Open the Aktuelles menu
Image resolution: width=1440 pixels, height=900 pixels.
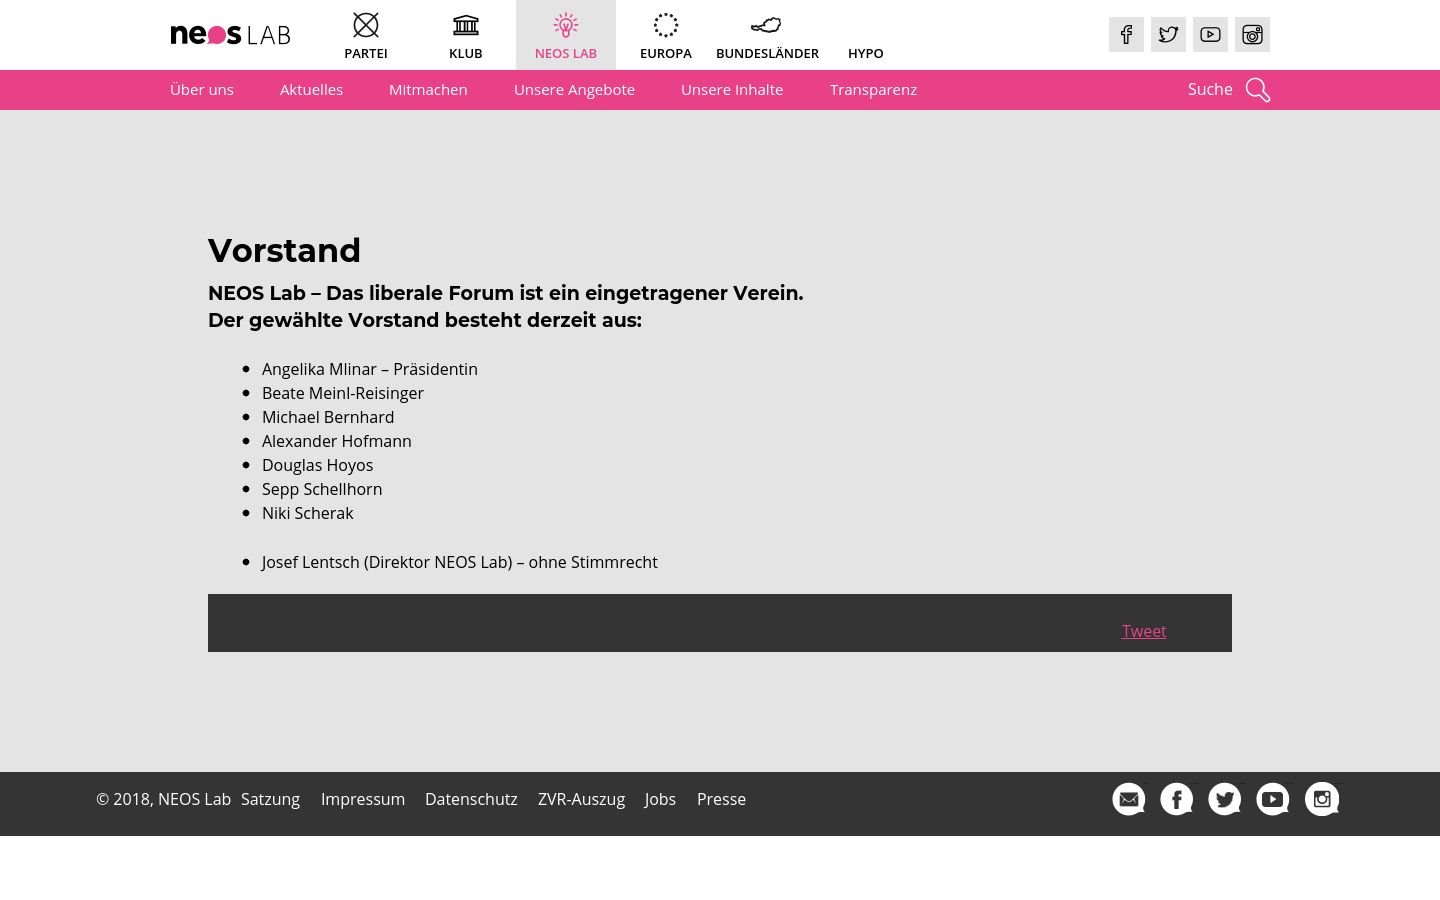point(311,90)
